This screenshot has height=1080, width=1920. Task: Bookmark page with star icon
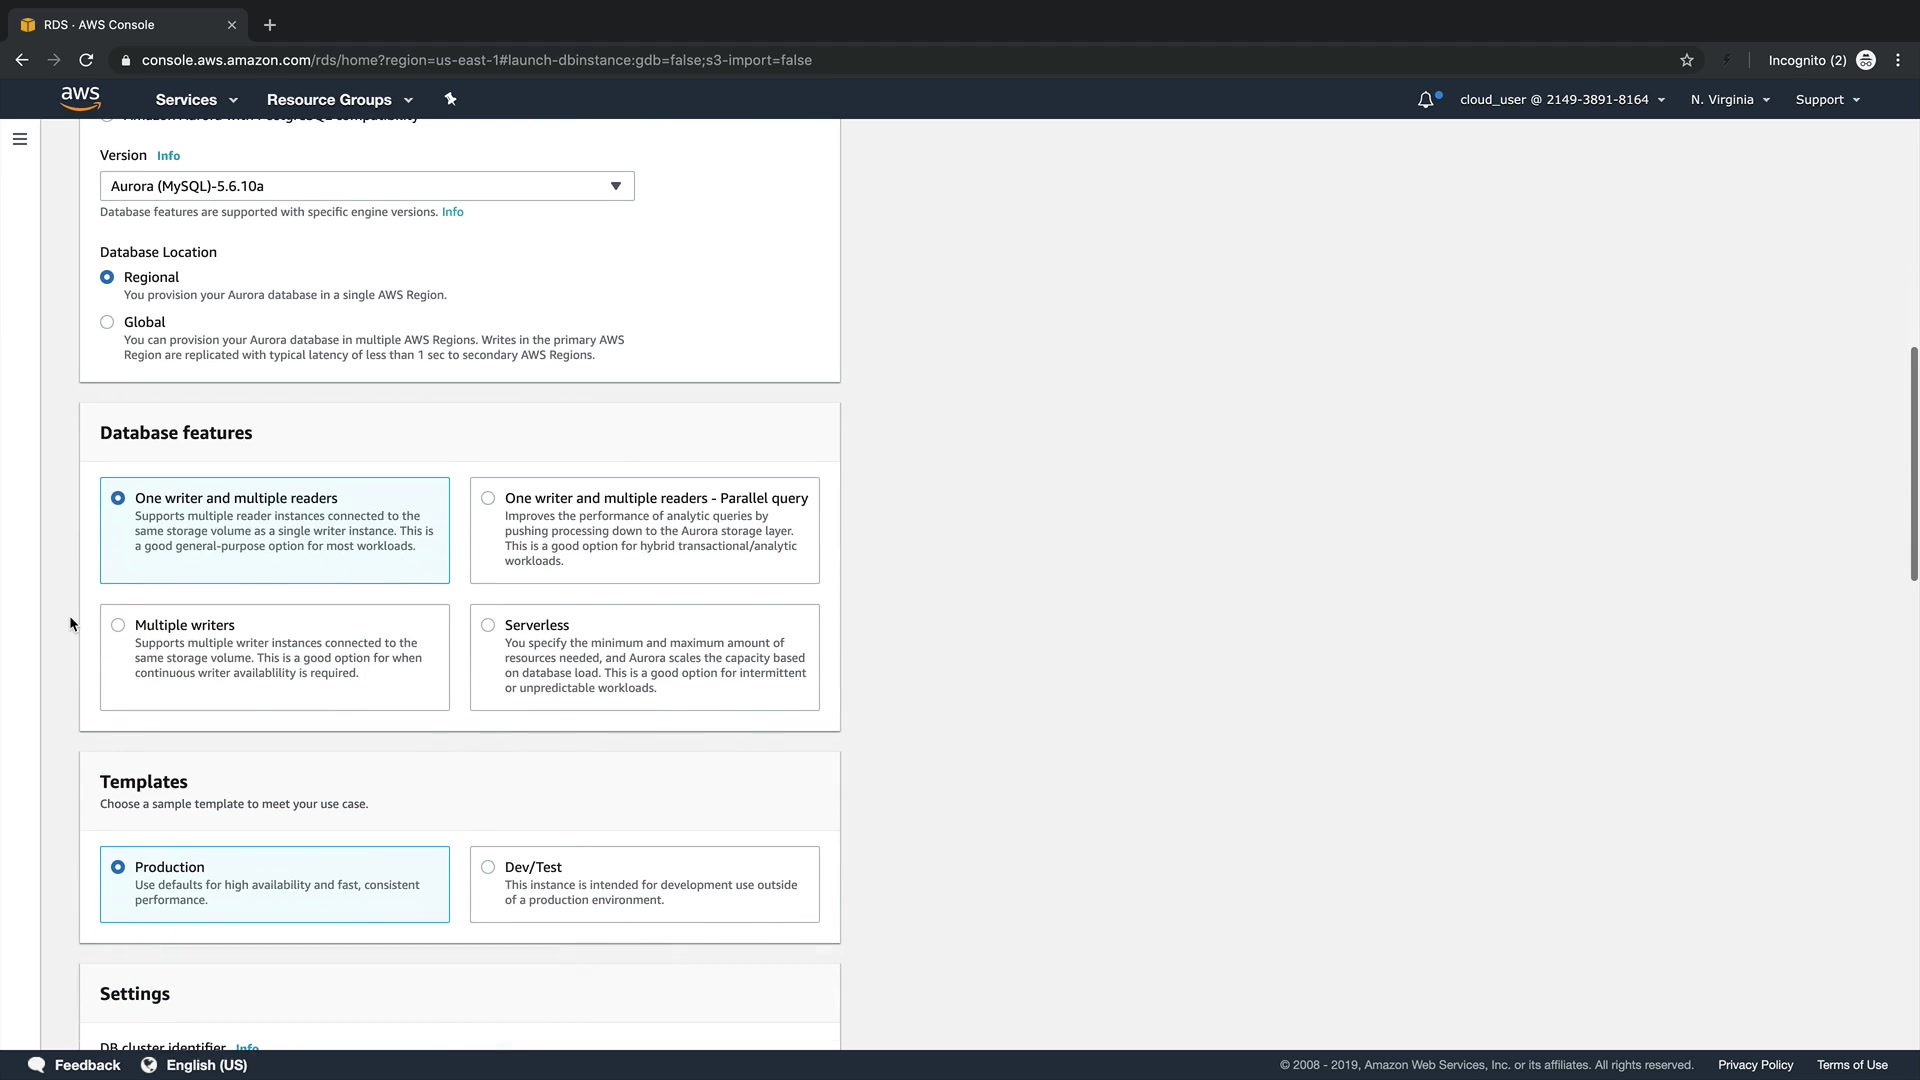1687,60
